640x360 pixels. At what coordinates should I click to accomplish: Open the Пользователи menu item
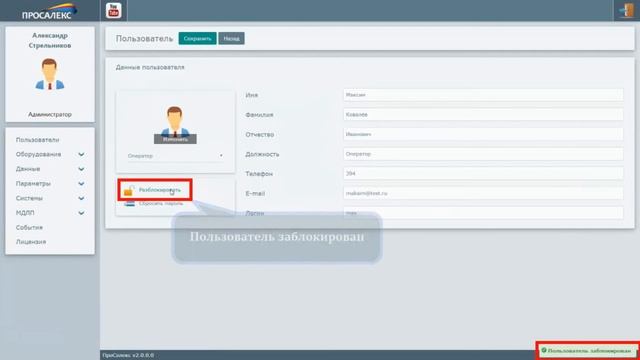point(38,140)
